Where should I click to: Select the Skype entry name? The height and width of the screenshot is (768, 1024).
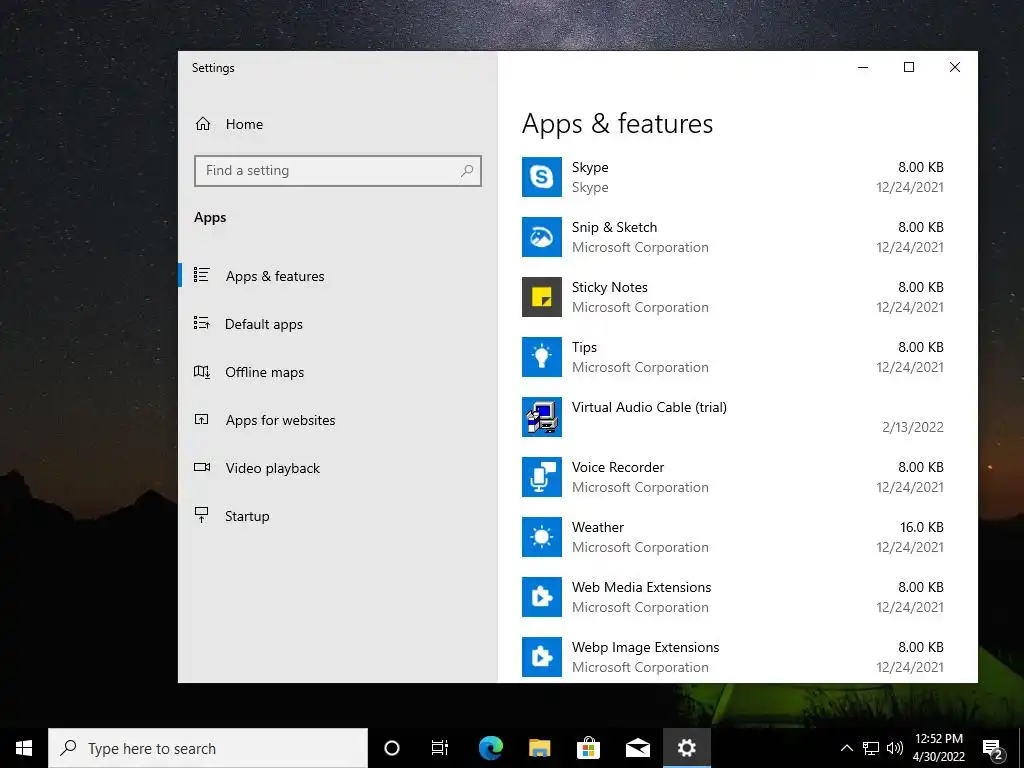(x=590, y=167)
